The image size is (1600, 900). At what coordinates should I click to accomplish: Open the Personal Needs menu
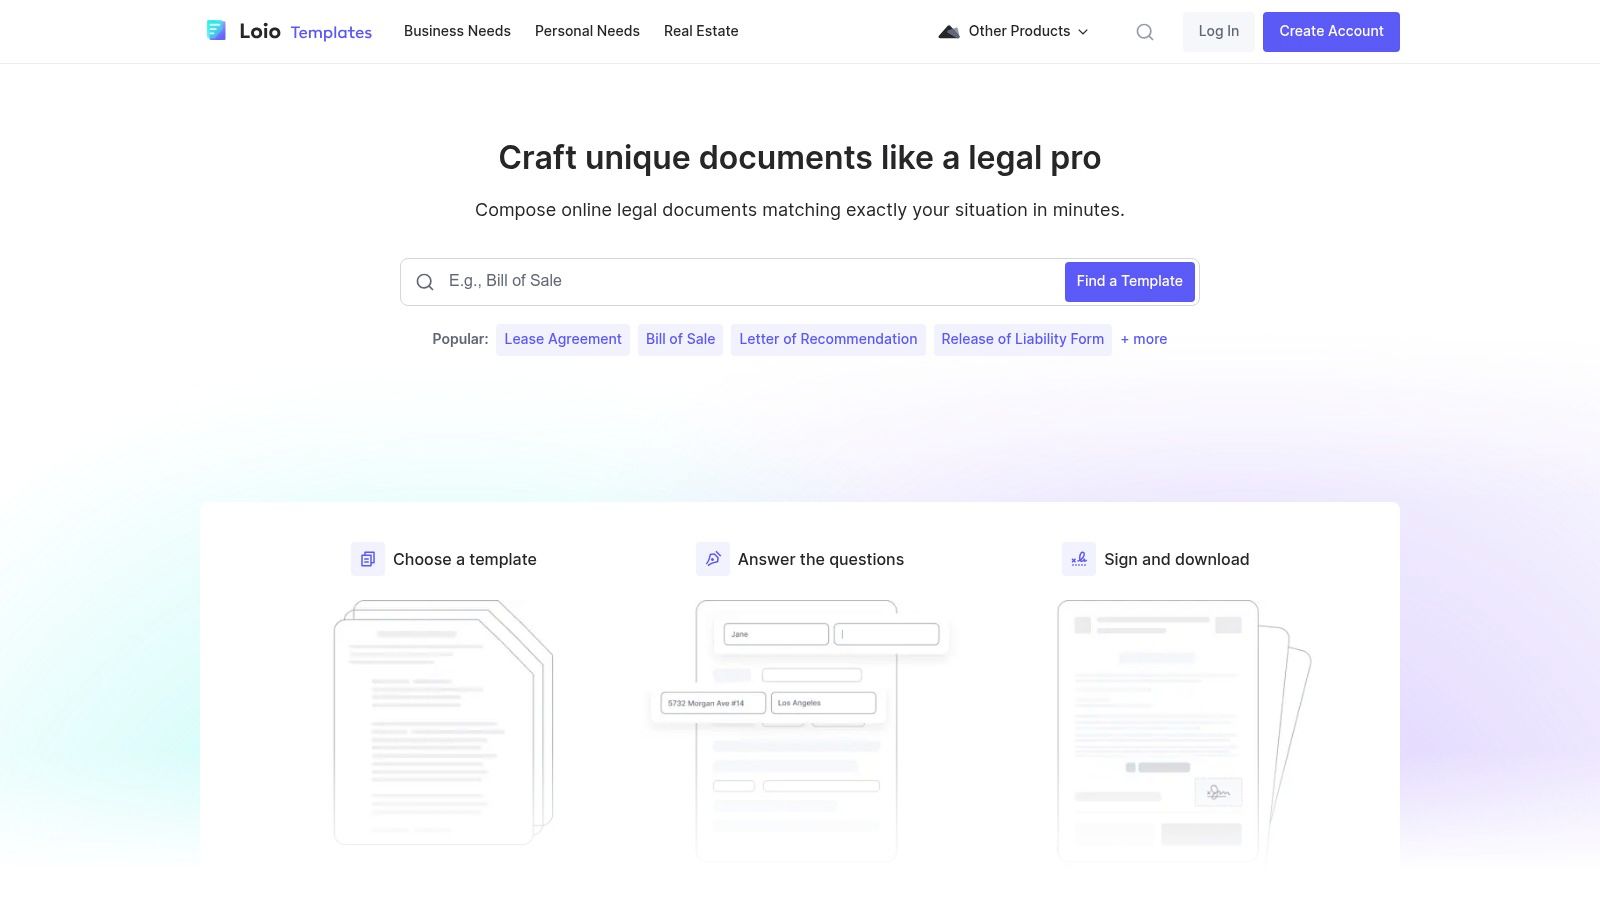click(x=587, y=31)
